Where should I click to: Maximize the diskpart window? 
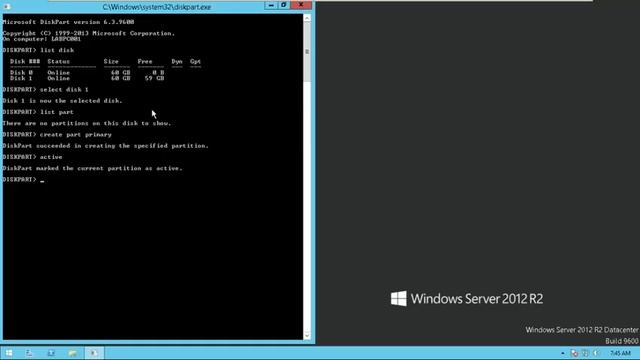(284, 5)
